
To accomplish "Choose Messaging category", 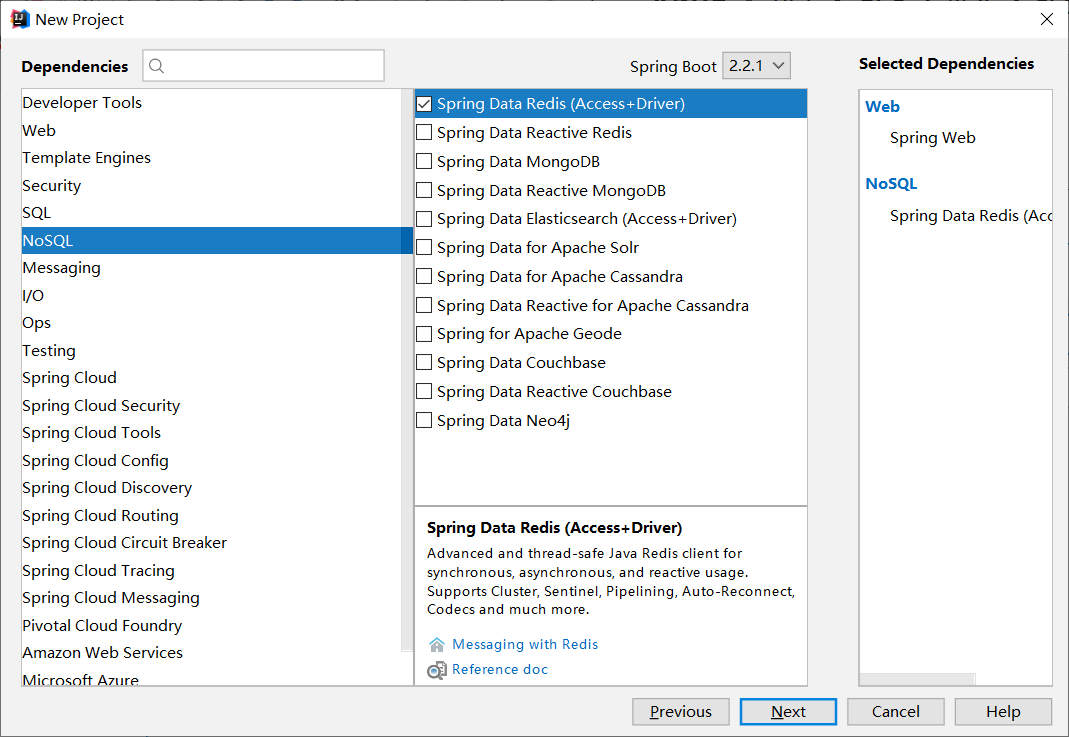I will [212, 268].
